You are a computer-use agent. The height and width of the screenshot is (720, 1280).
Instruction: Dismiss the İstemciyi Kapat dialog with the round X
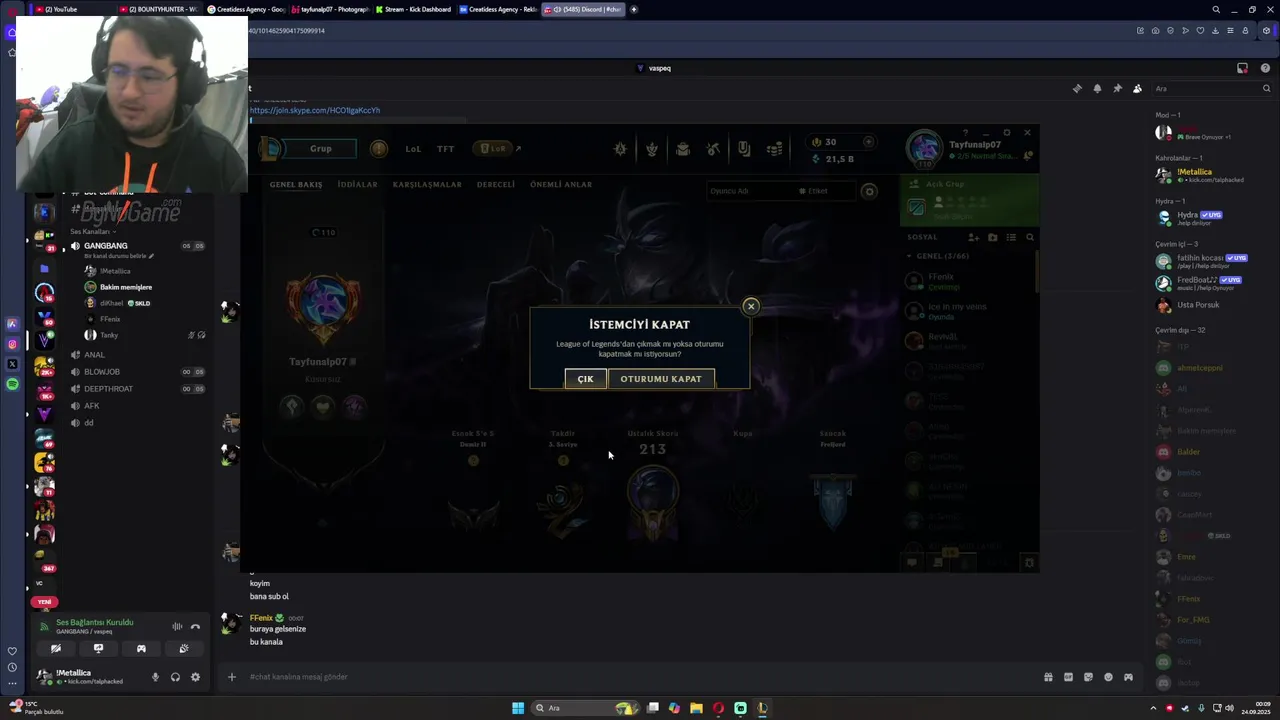pos(751,306)
